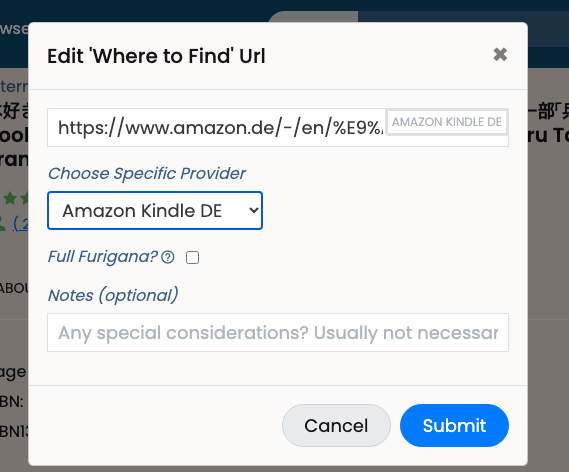569x472 pixels.
Task: Select the partially hidden ABOUT tab at left
Action: click(x=14, y=288)
